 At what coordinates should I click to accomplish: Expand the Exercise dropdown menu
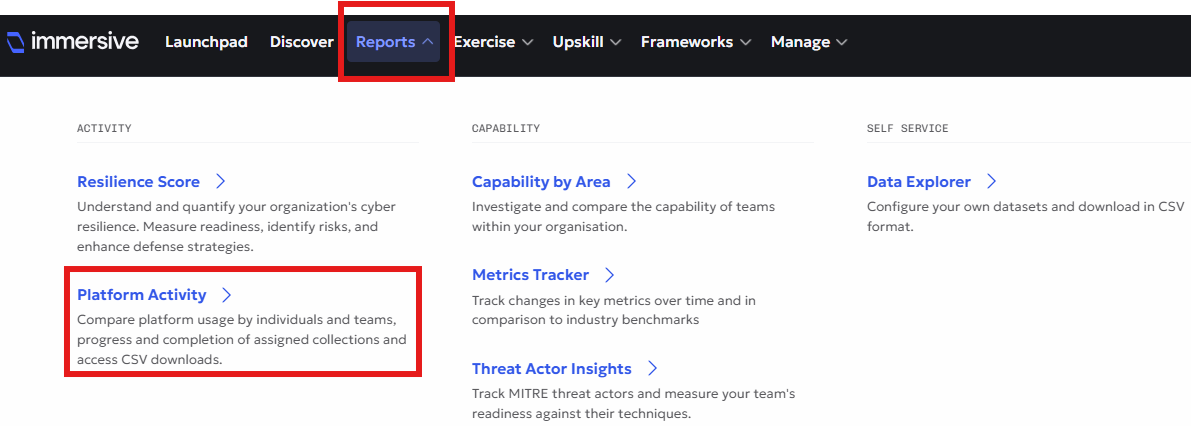pyautogui.click(x=493, y=42)
